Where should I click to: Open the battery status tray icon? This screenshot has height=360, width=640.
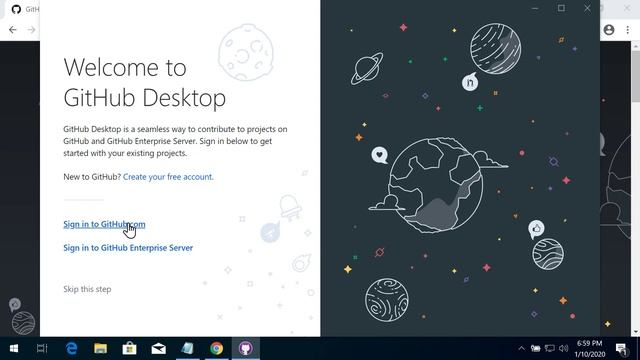pos(536,349)
